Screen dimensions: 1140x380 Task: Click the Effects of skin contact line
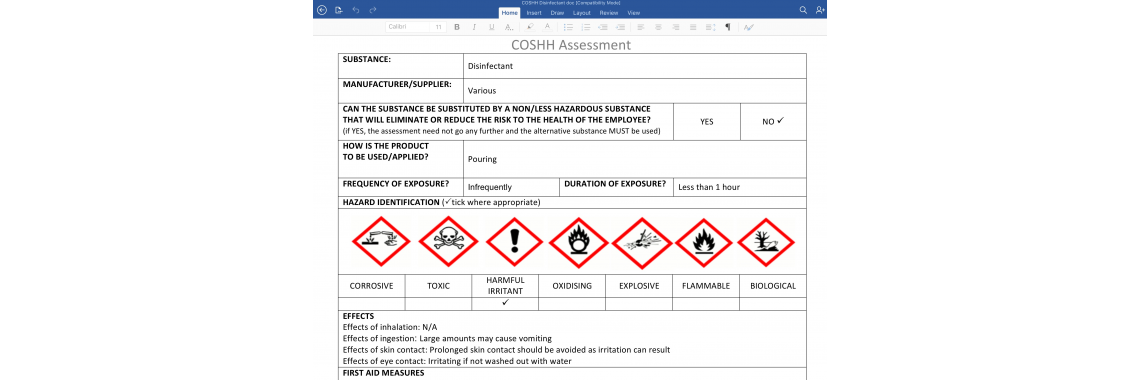[506, 349]
